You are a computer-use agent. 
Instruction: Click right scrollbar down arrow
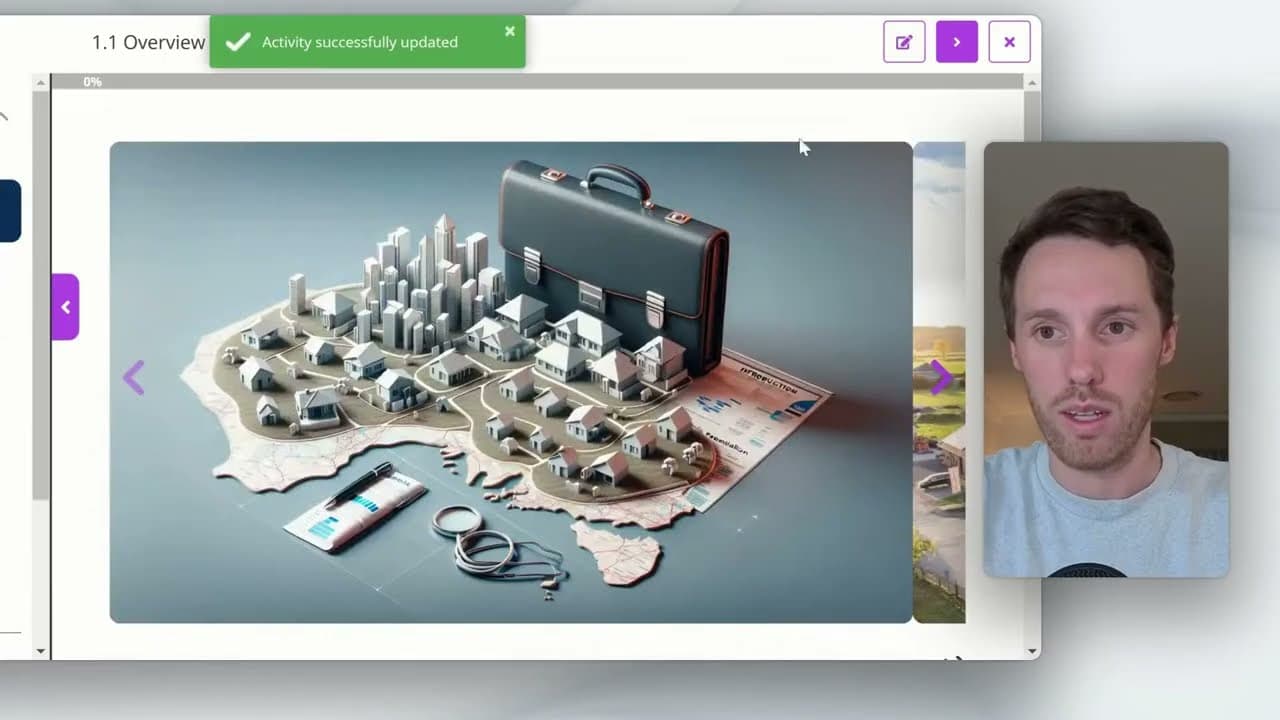pyautogui.click(x=1032, y=651)
